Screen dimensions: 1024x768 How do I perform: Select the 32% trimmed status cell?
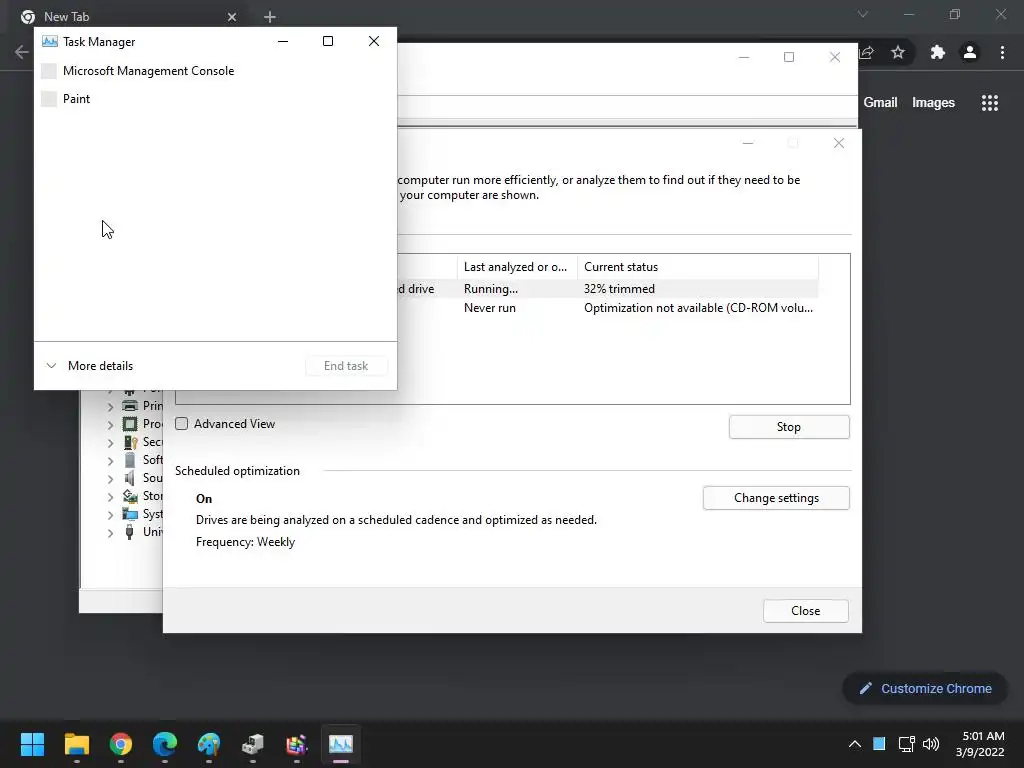click(x=619, y=289)
